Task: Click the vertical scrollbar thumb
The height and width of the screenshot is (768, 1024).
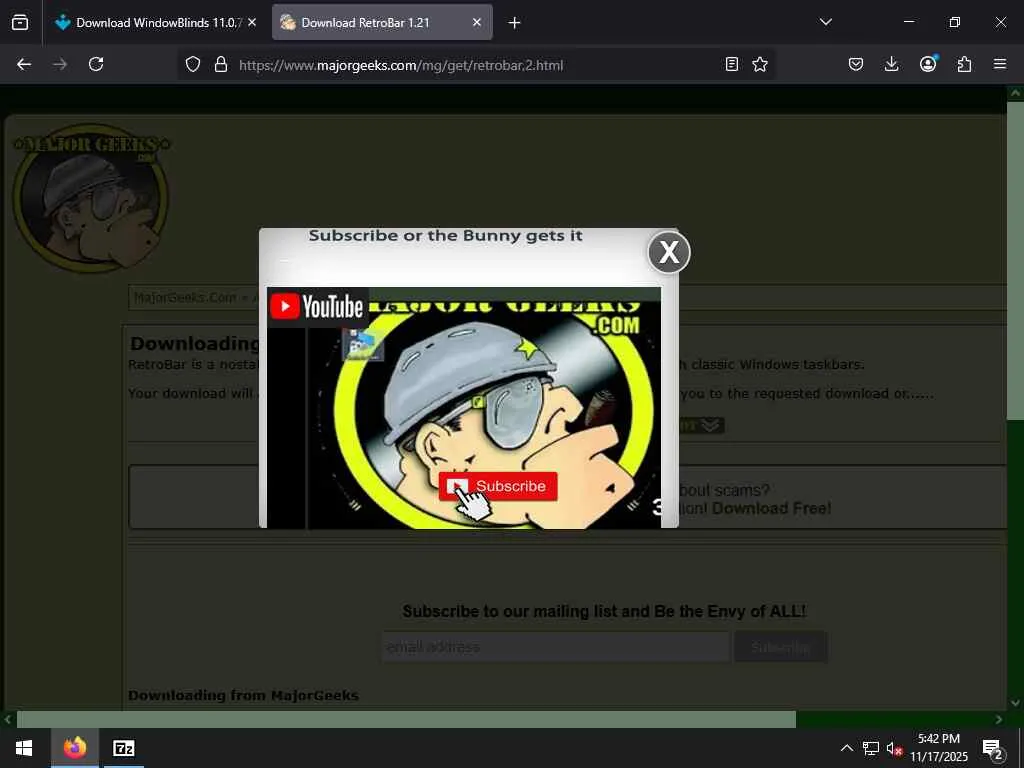Action: [x=1015, y=261]
